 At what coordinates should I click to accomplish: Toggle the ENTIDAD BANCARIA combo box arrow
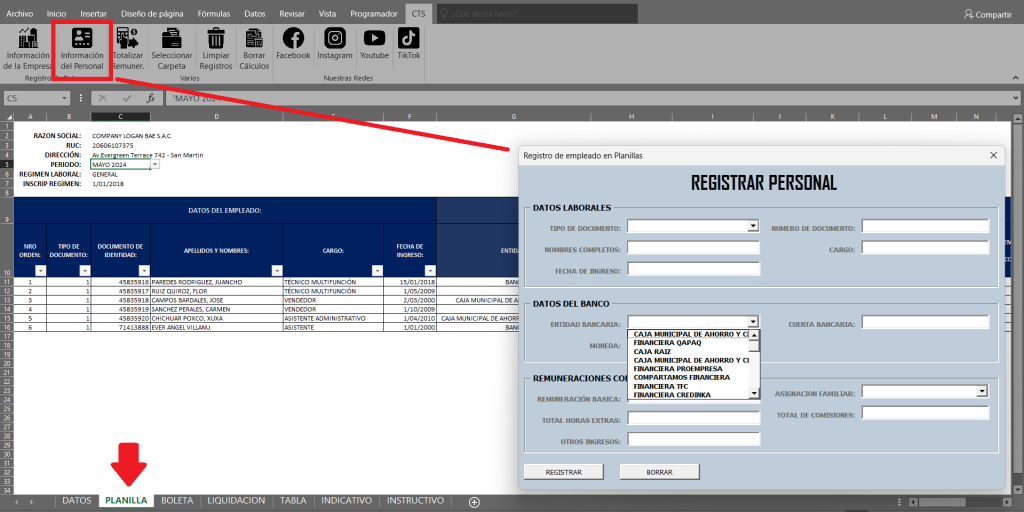(x=754, y=322)
